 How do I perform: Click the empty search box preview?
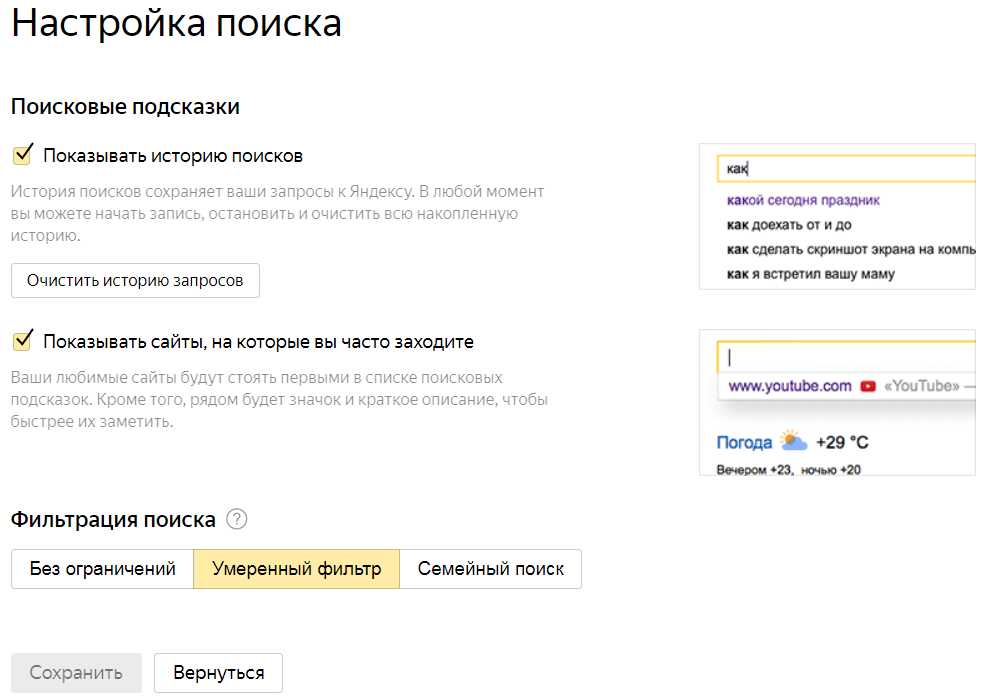tap(845, 357)
